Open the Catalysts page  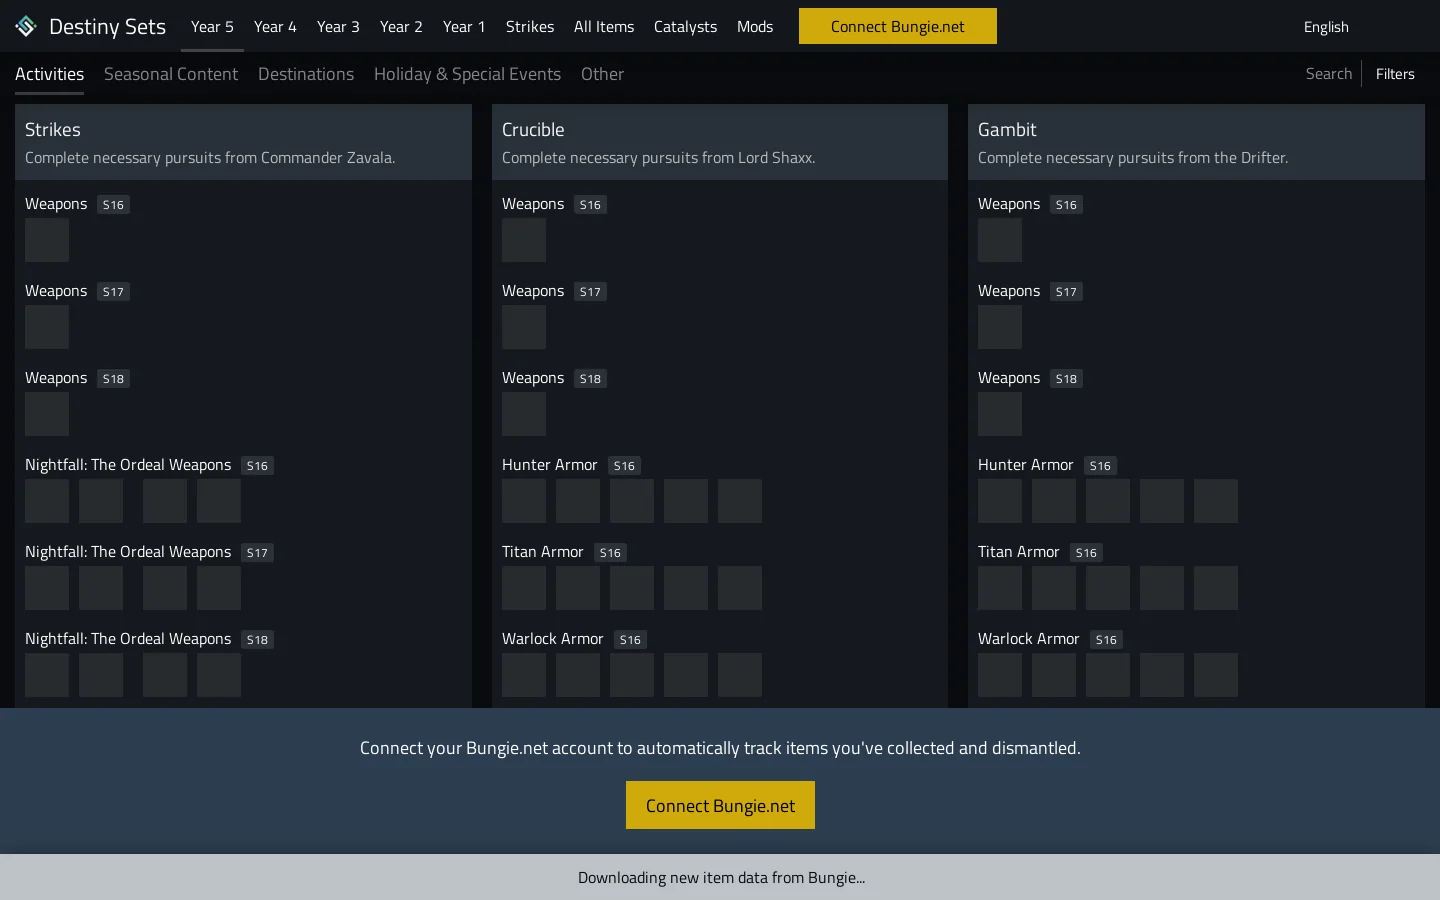point(685,26)
